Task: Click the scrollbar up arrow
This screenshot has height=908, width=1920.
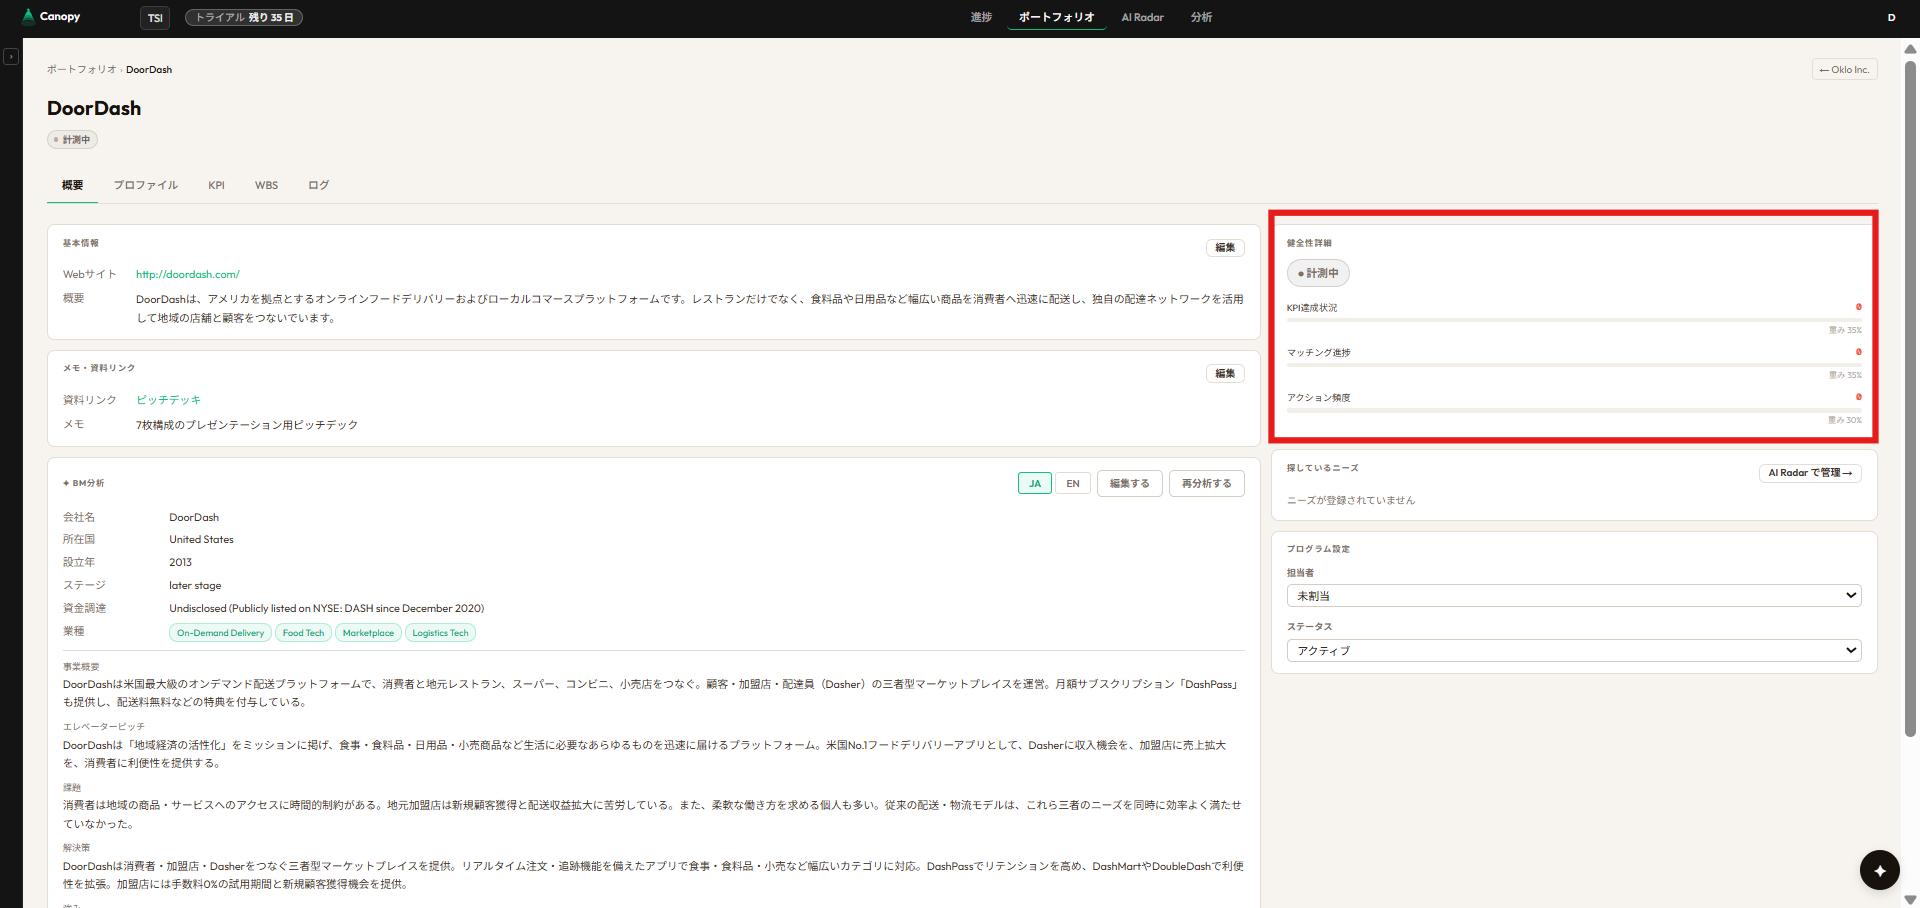Action: click(1910, 48)
